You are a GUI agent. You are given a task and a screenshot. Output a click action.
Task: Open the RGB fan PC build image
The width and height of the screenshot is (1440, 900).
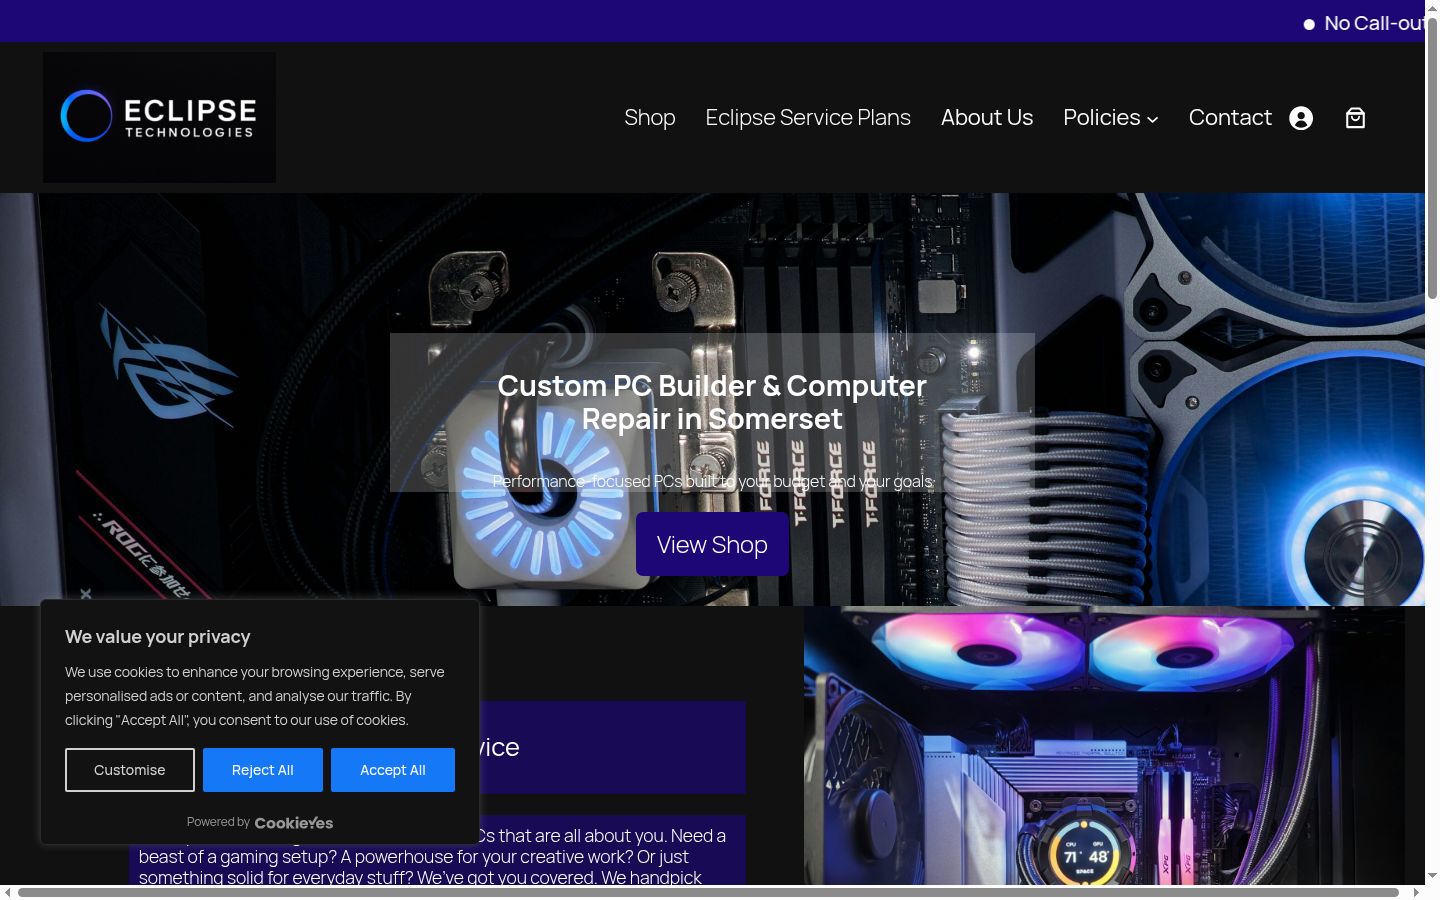[x=1104, y=745]
